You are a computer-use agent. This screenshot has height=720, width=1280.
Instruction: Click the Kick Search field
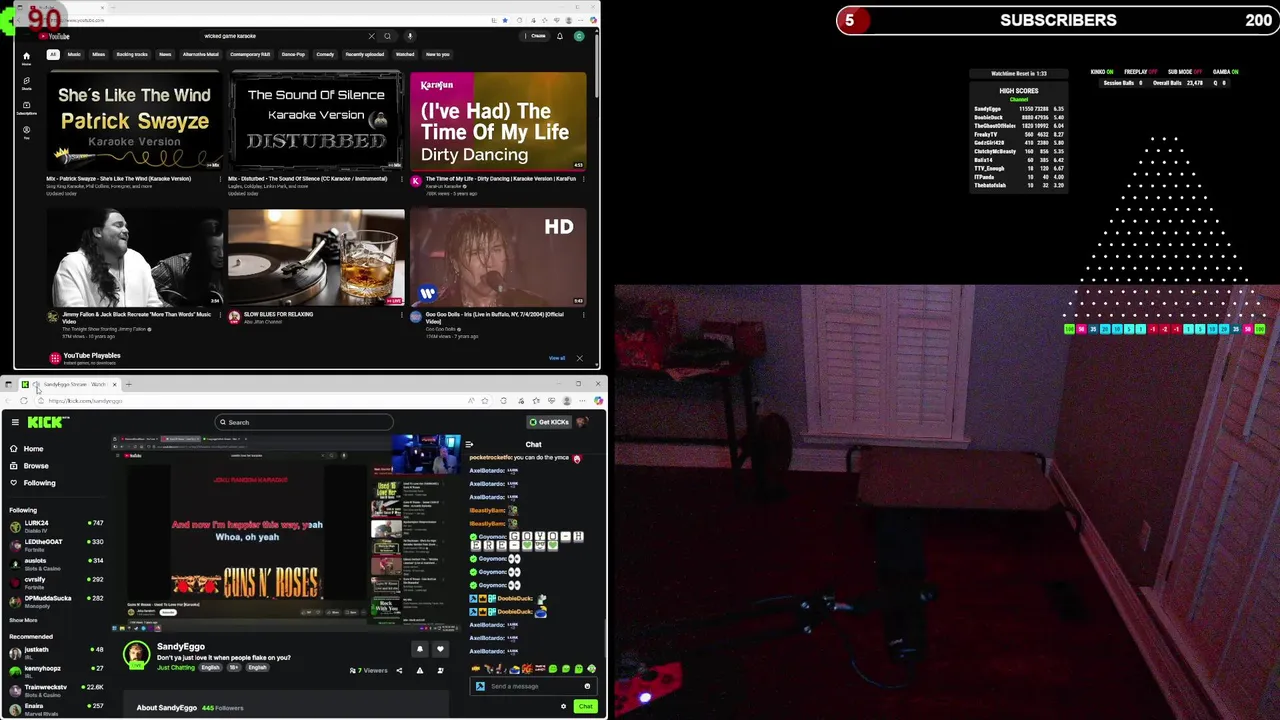pyautogui.click(x=304, y=422)
